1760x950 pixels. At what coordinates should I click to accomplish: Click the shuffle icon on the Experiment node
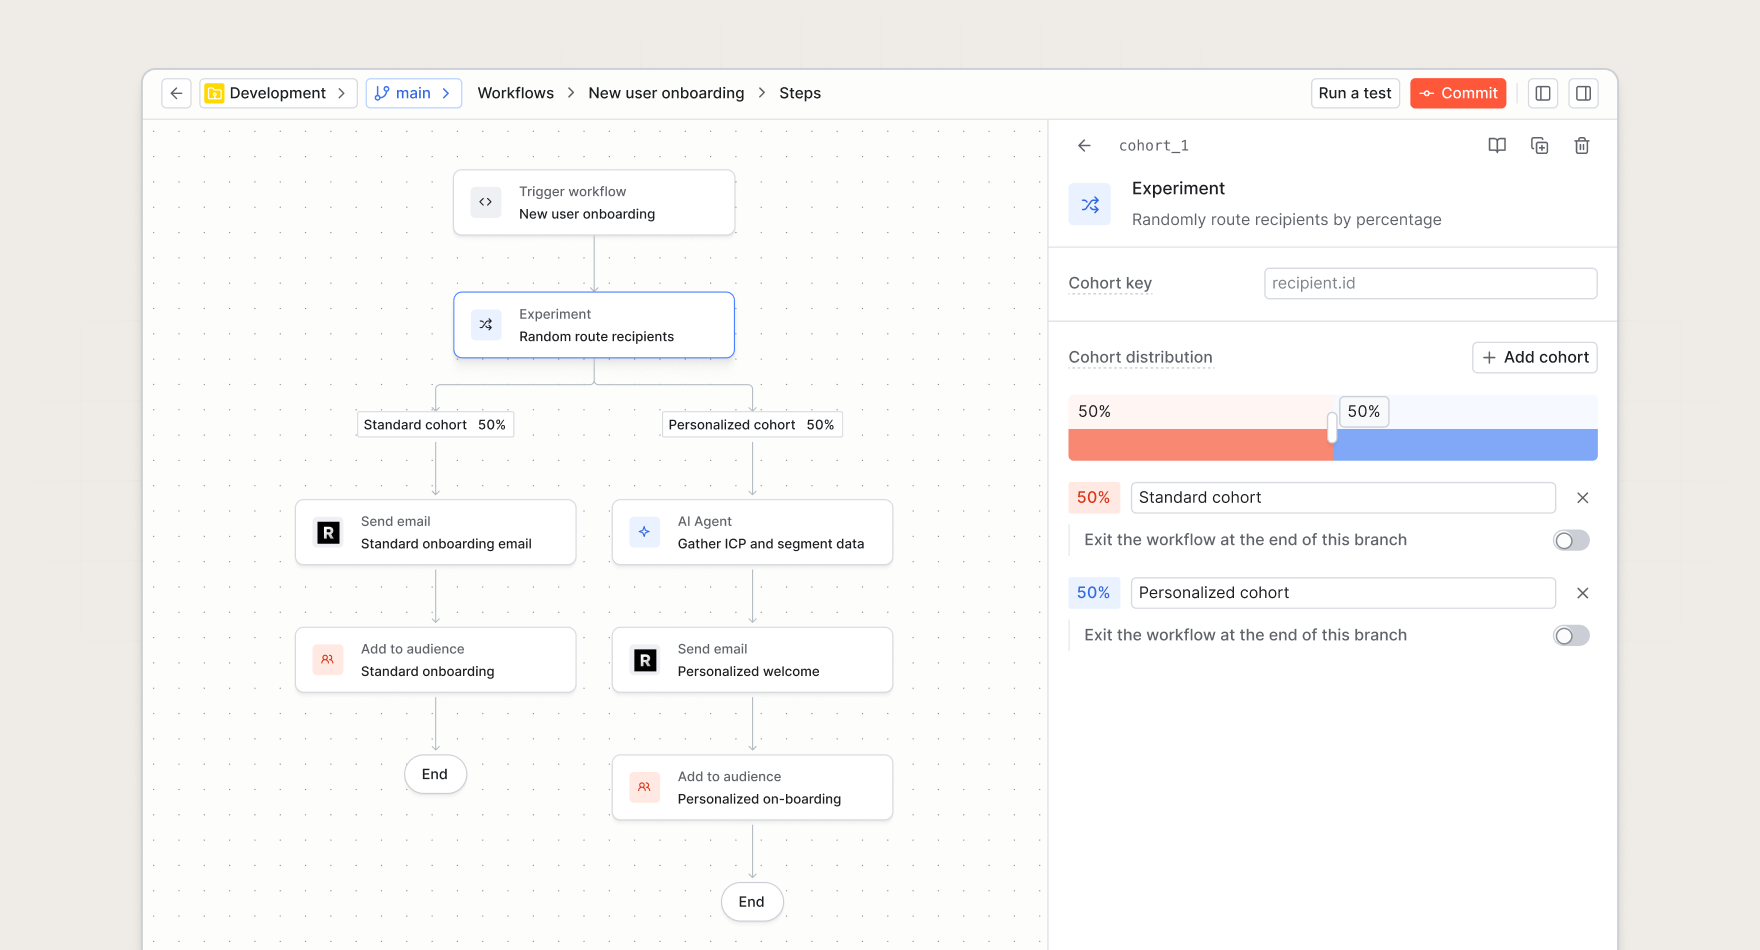(486, 325)
